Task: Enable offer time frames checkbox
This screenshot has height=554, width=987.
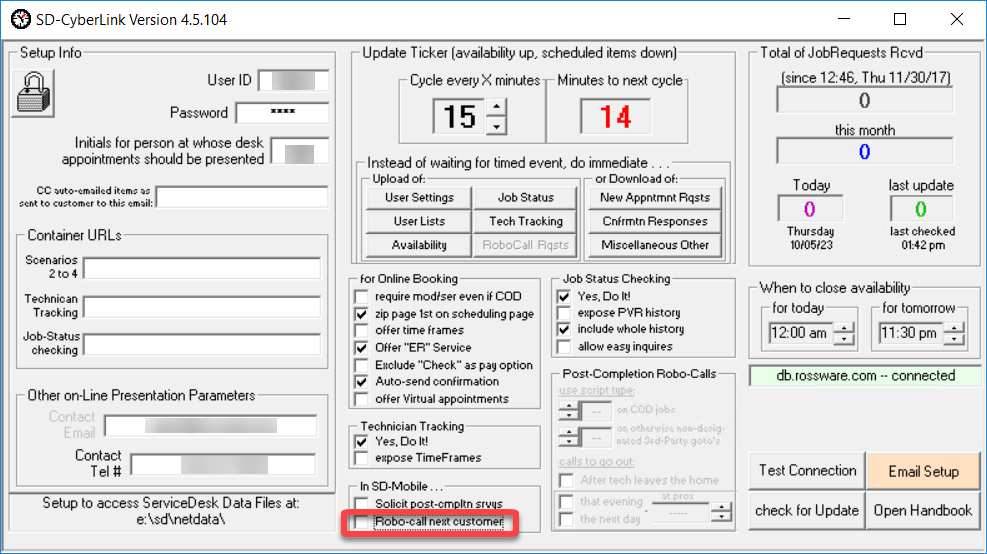Action: click(361, 331)
